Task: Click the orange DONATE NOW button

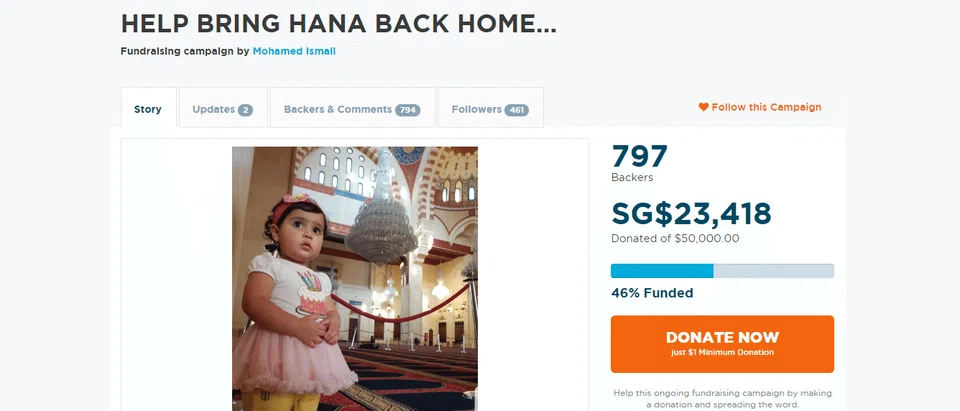Action: pyautogui.click(x=722, y=344)
